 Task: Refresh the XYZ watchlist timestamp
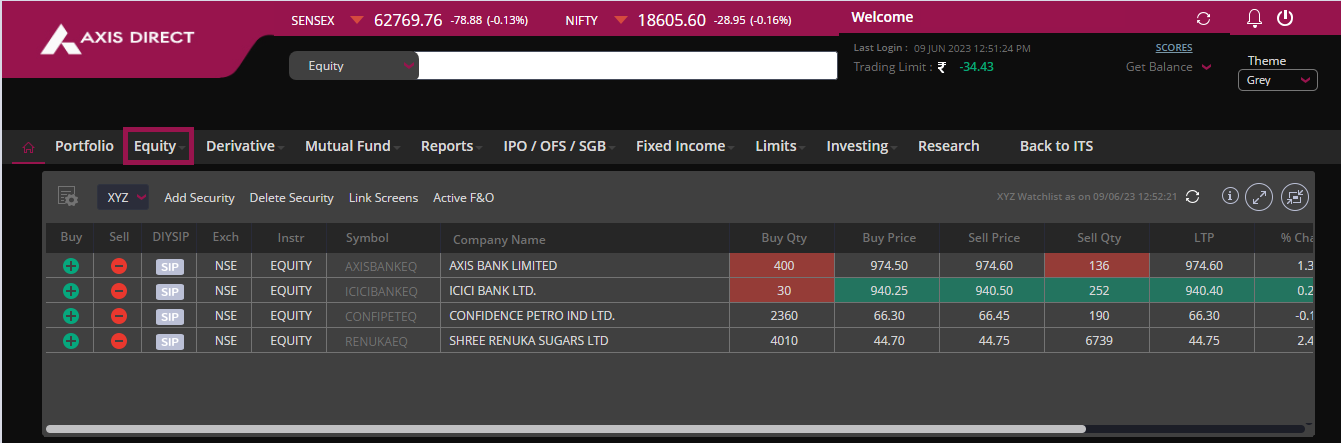click(1192, 197)
